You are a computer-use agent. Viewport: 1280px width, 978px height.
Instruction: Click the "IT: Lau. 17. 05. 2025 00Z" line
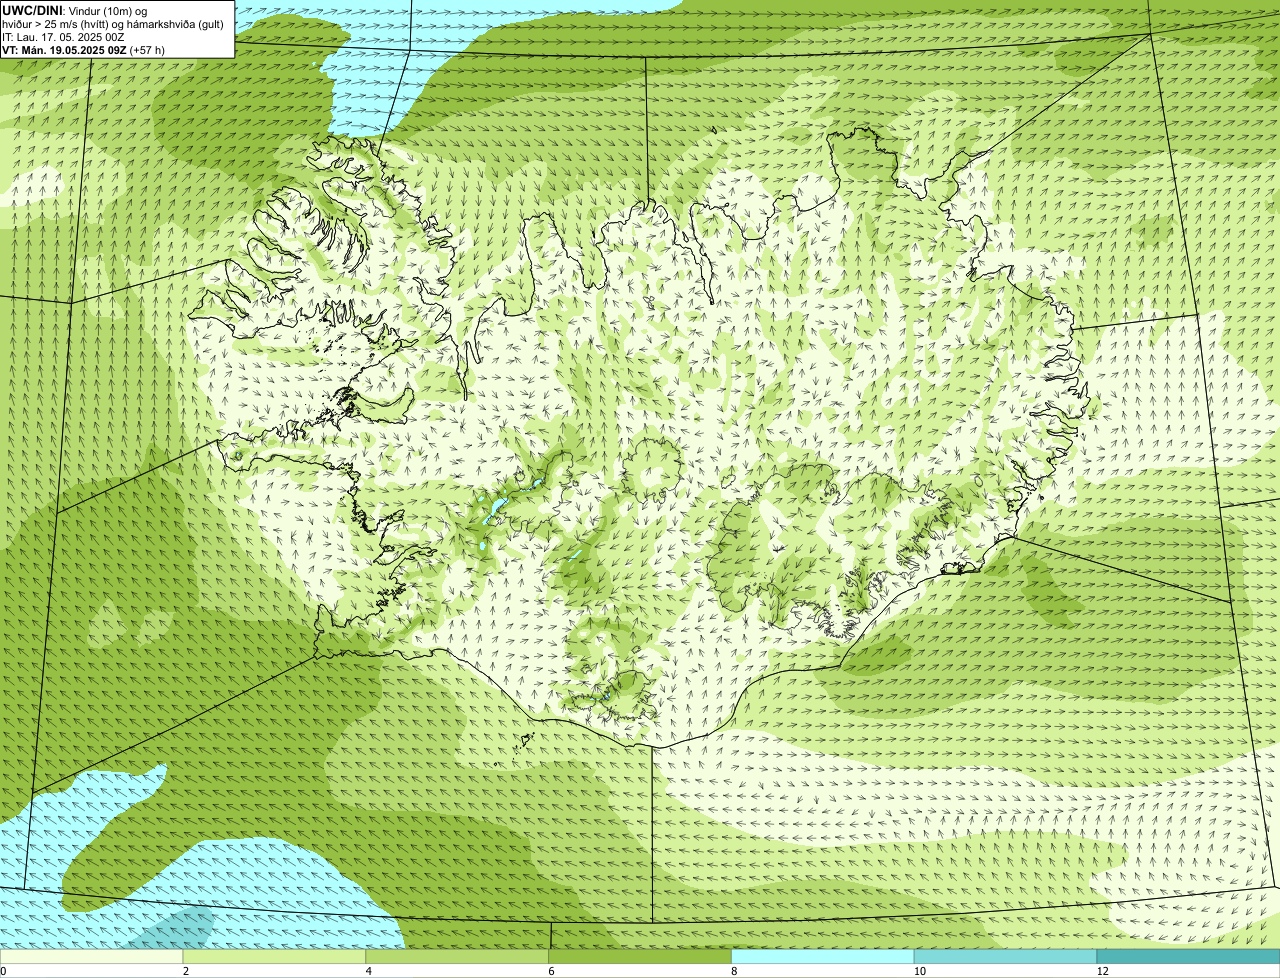pyautogui.click(x=63, y=37)
